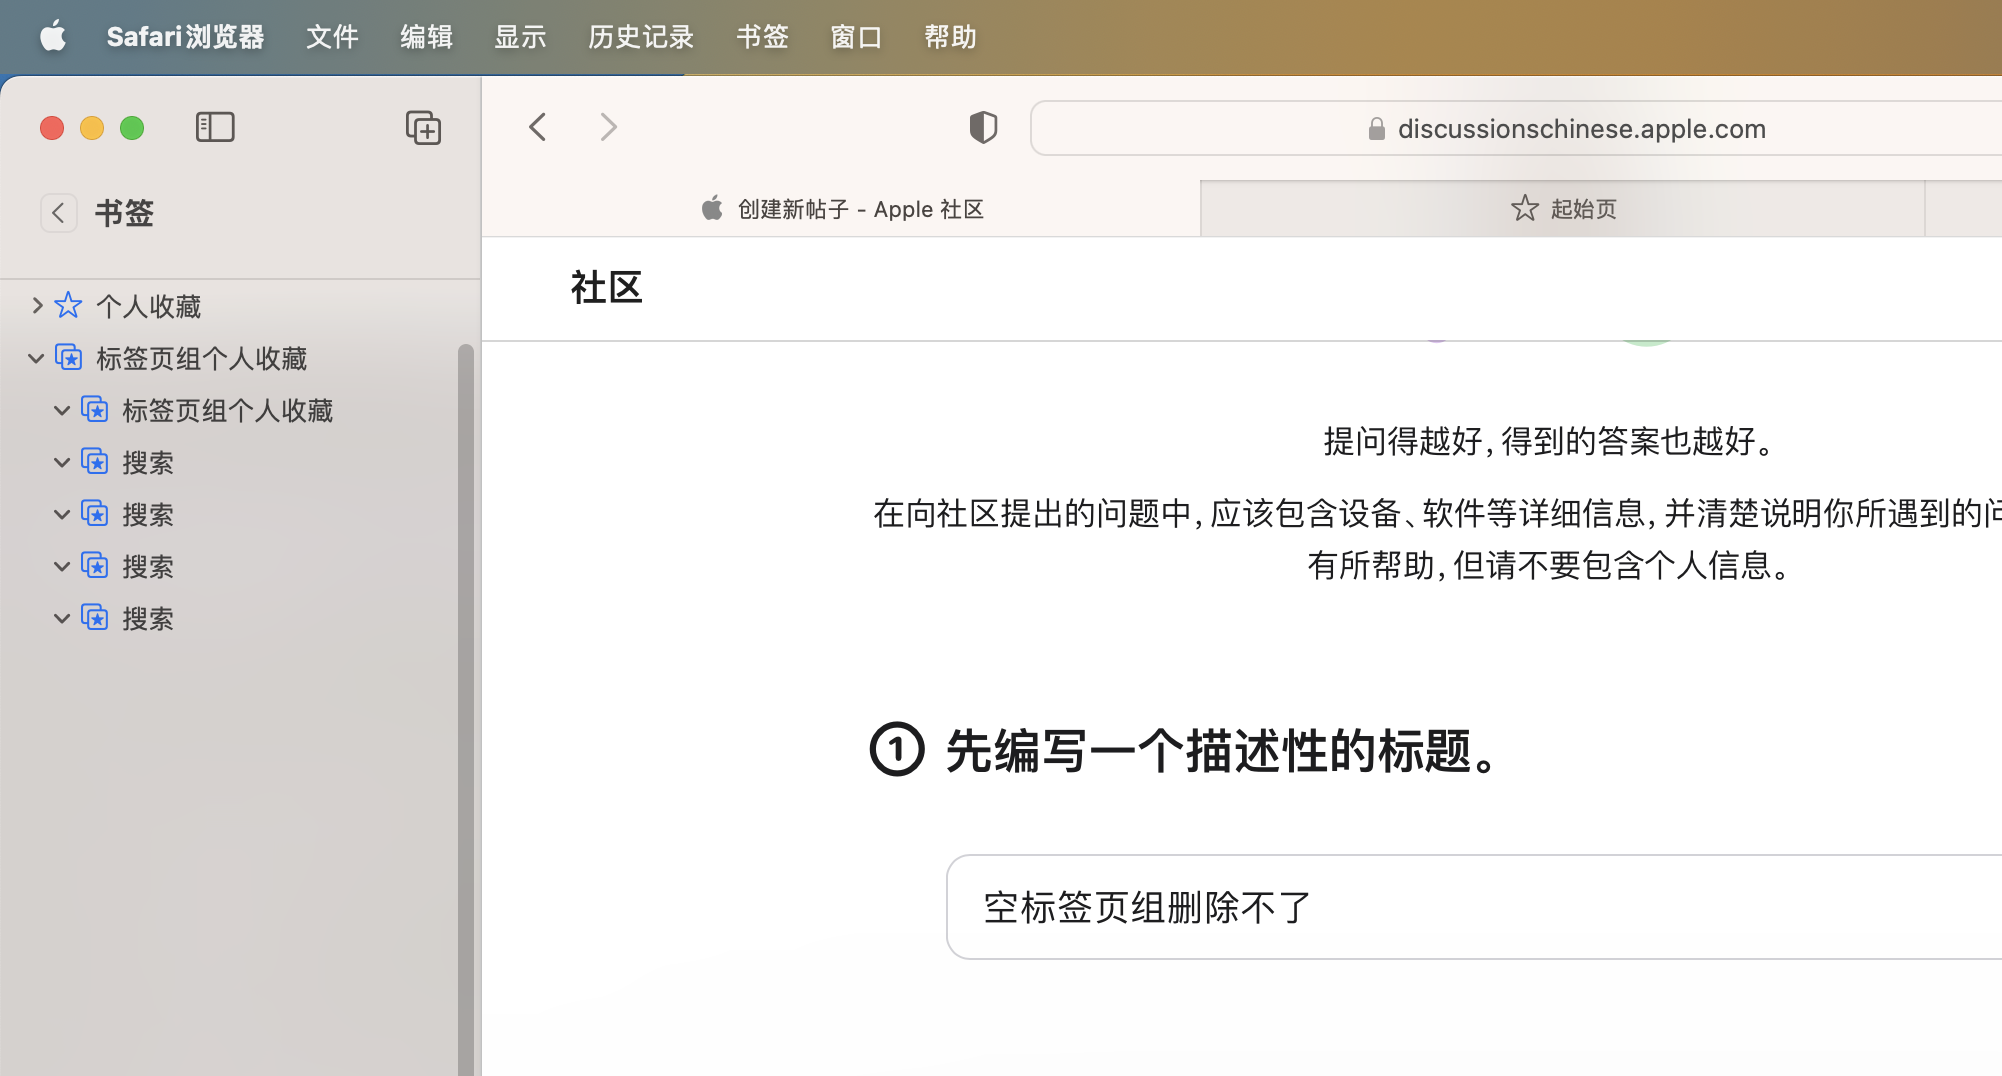Toggle the Safari sidebar icon
Viewport: 2002px width, 1076px height.
[215, 127]
